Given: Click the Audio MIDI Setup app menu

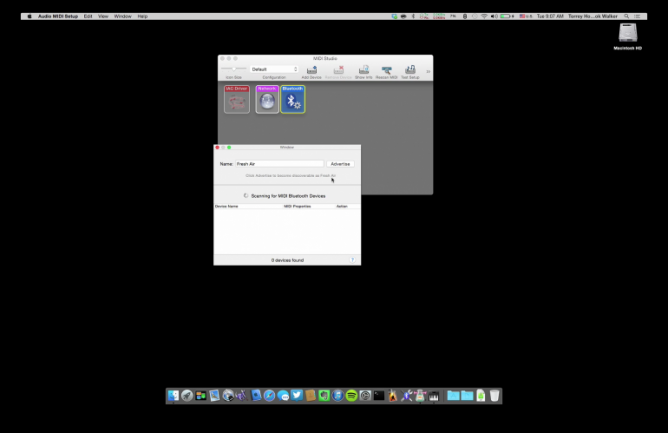Looking at the screenshot, I should 58,16.
